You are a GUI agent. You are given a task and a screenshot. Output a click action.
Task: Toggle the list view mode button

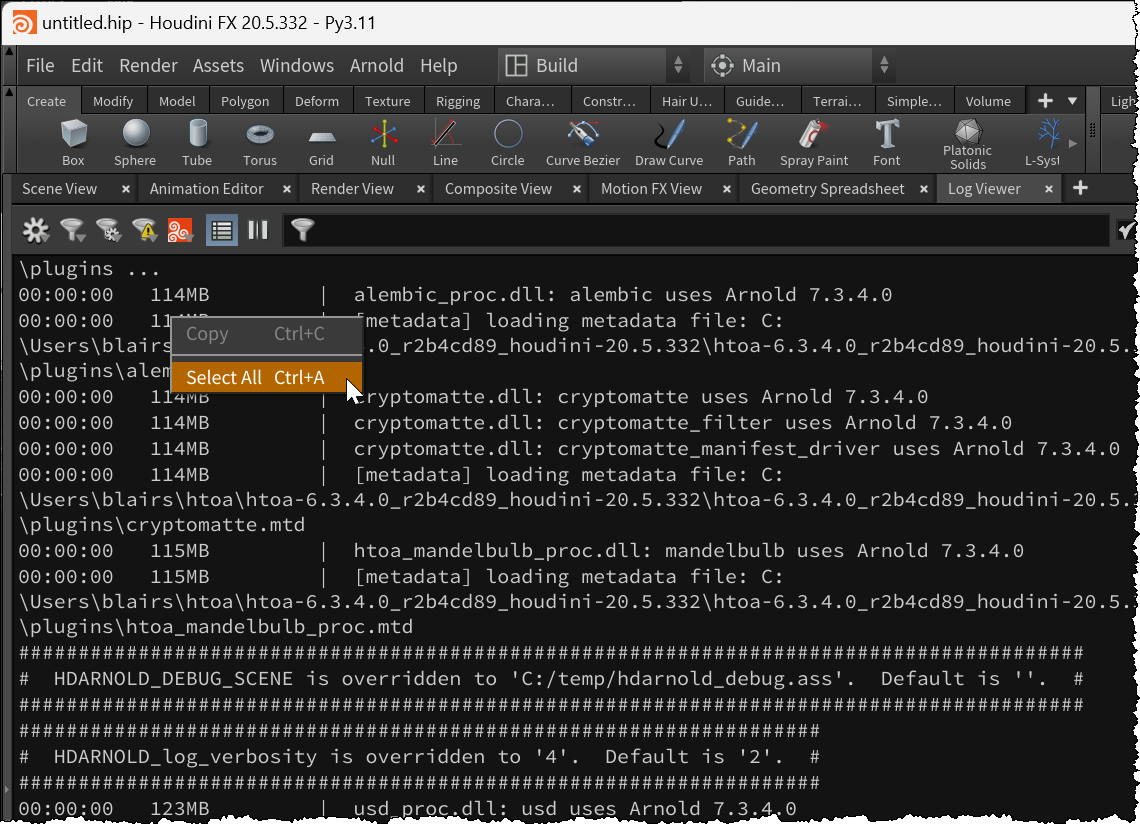tap(222, 231)
